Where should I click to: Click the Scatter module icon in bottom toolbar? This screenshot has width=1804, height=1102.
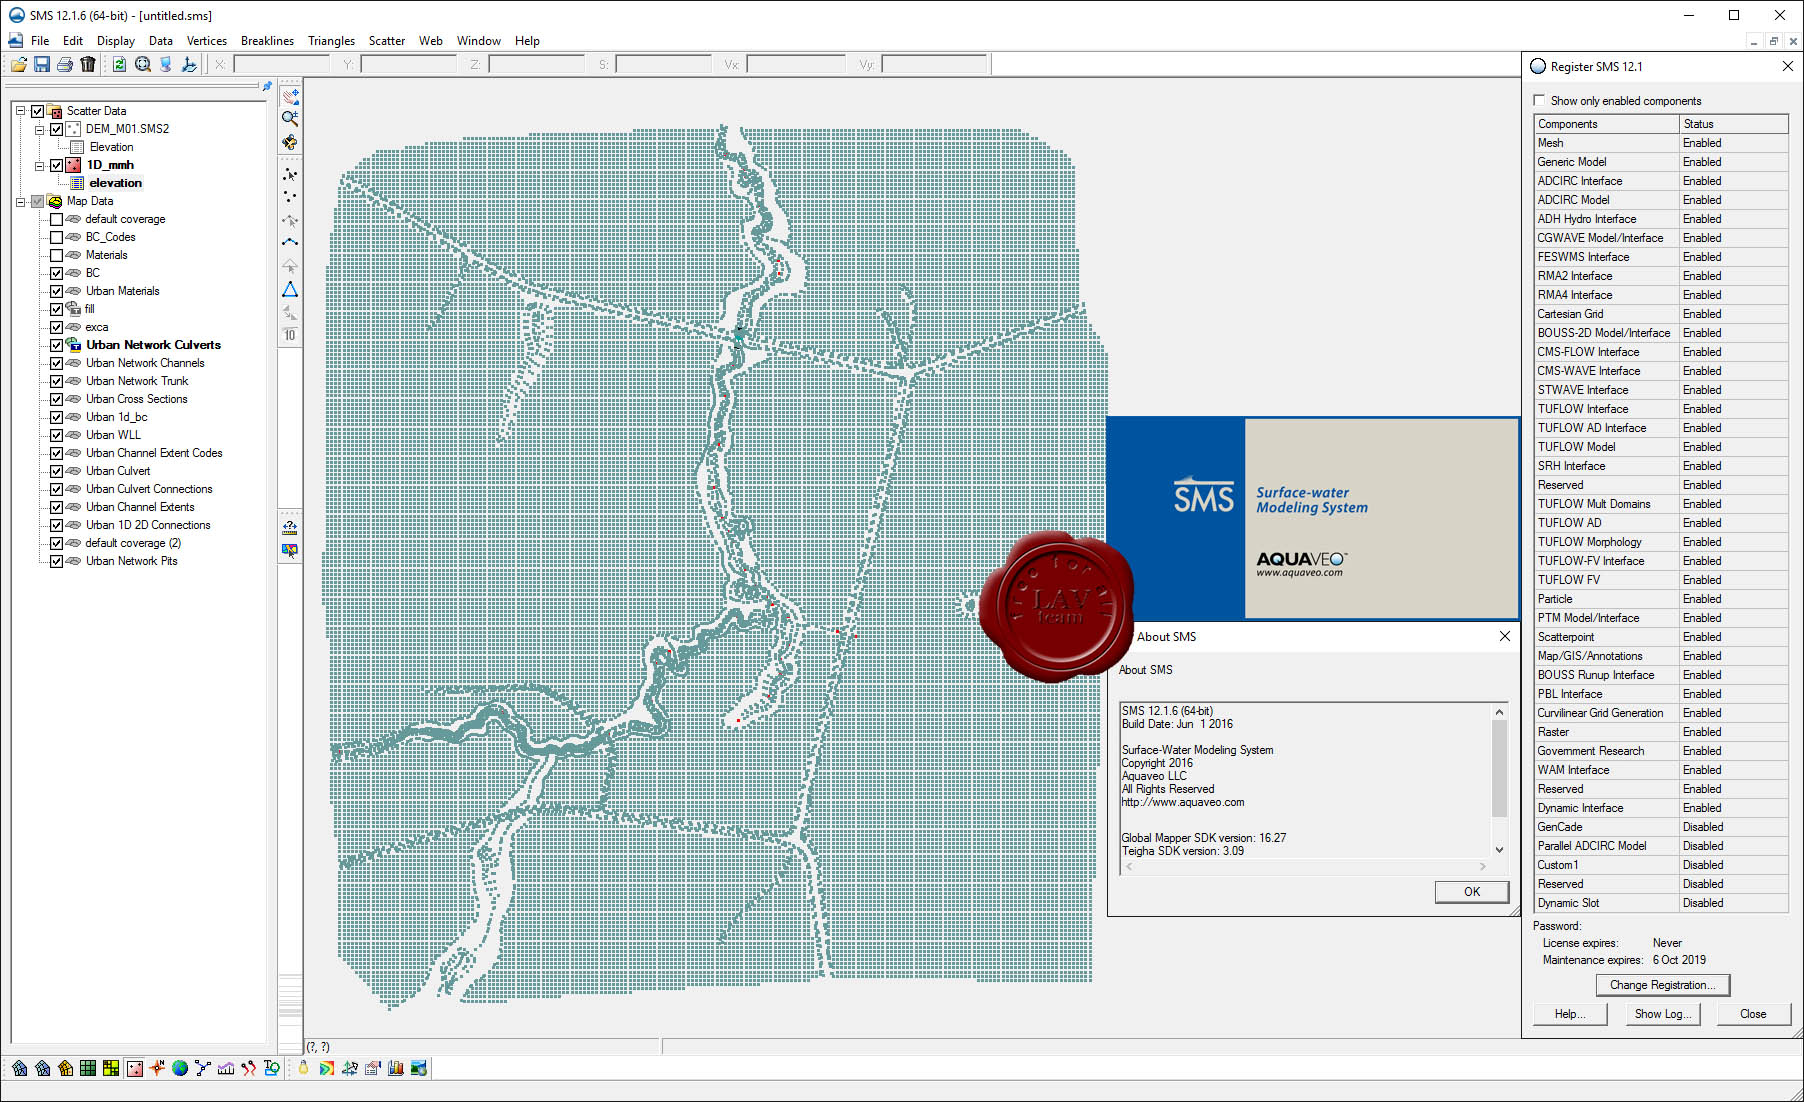pyautogui.click(x=134, y=1068)
